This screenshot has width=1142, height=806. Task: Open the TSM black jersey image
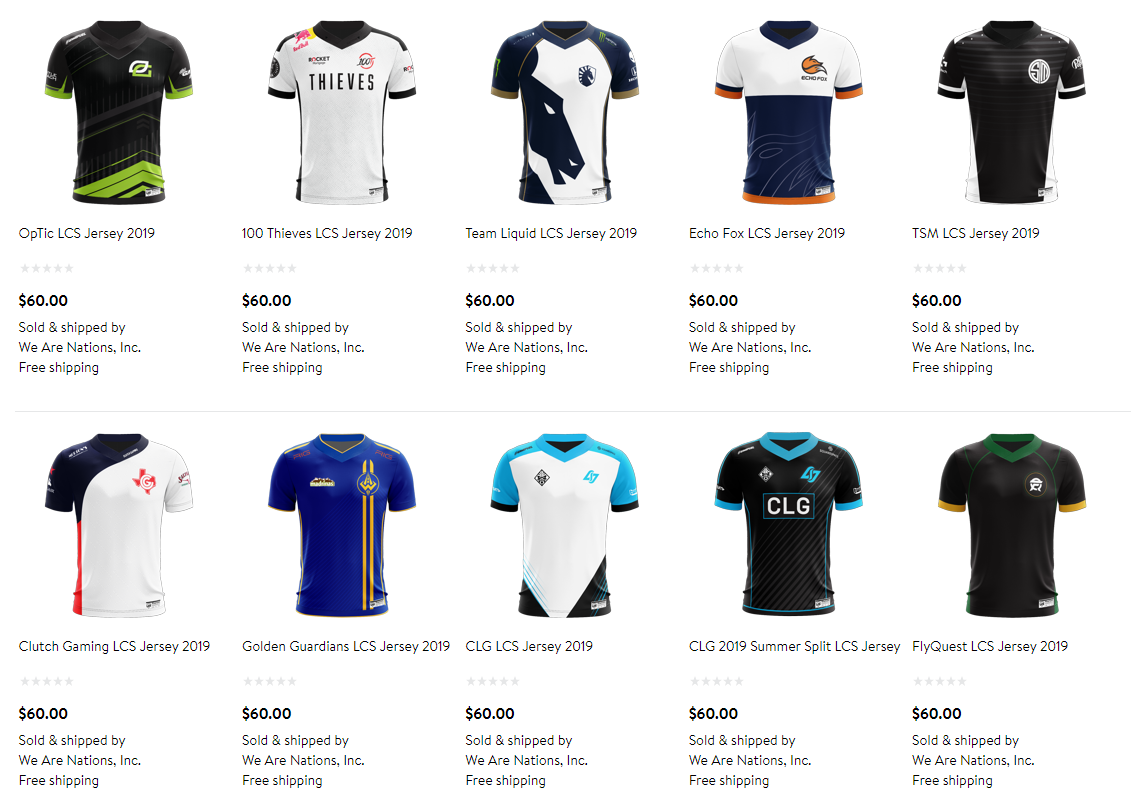click(x=1012, y=113)
